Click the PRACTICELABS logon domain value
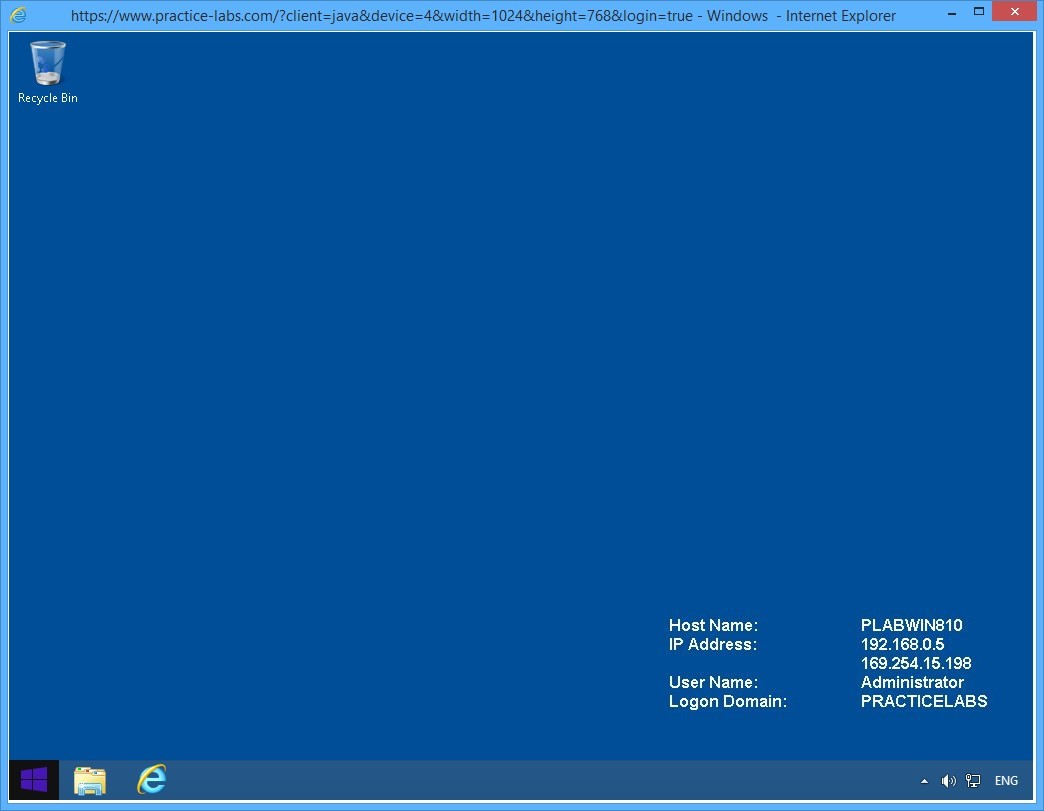 coord(923,702)
